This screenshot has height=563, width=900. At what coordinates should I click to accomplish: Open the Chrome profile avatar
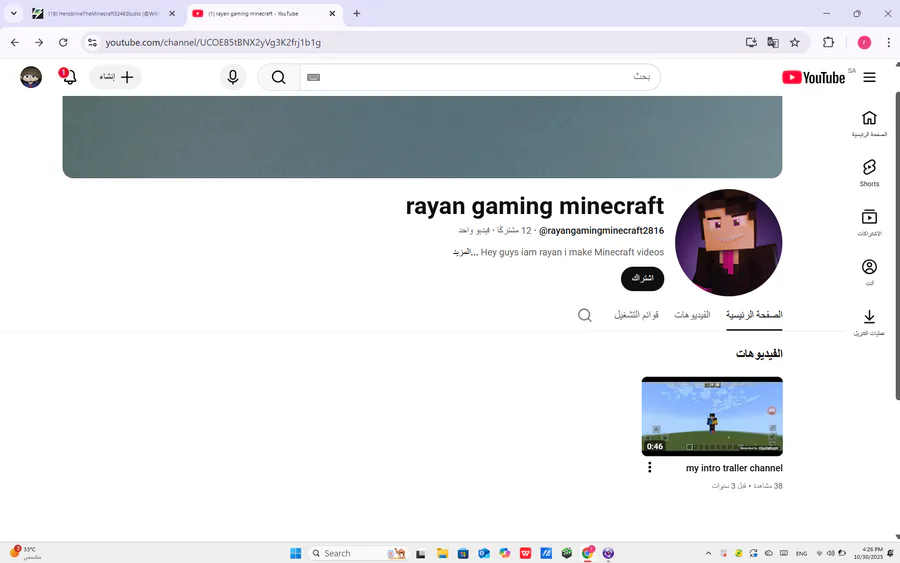coord(864,42)
